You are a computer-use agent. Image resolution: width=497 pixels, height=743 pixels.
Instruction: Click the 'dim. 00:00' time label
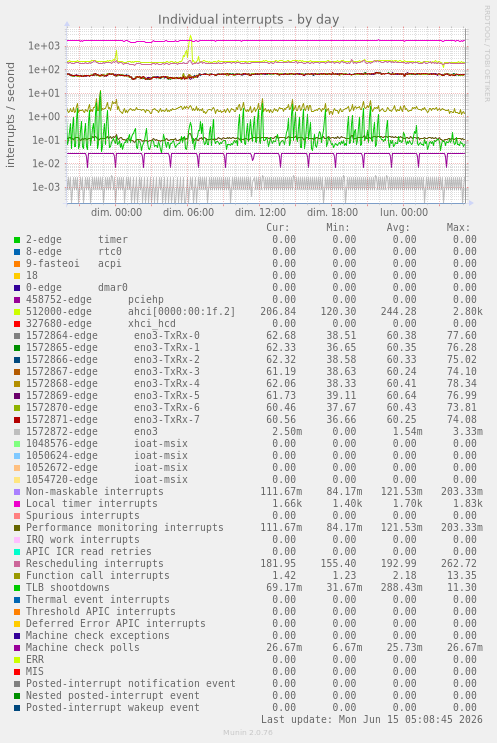point(116,212)
